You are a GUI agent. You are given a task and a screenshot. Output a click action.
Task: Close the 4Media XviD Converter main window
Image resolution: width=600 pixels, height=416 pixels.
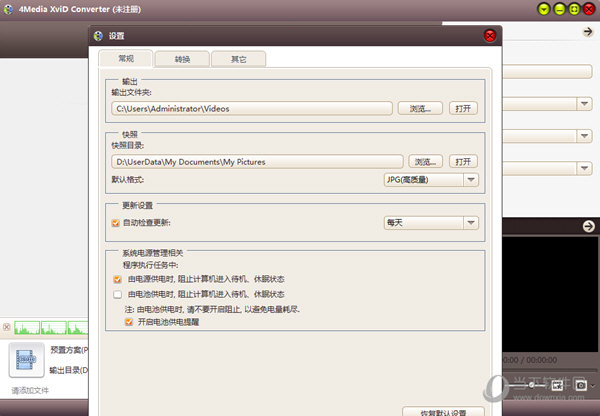(x=589, y=9)
